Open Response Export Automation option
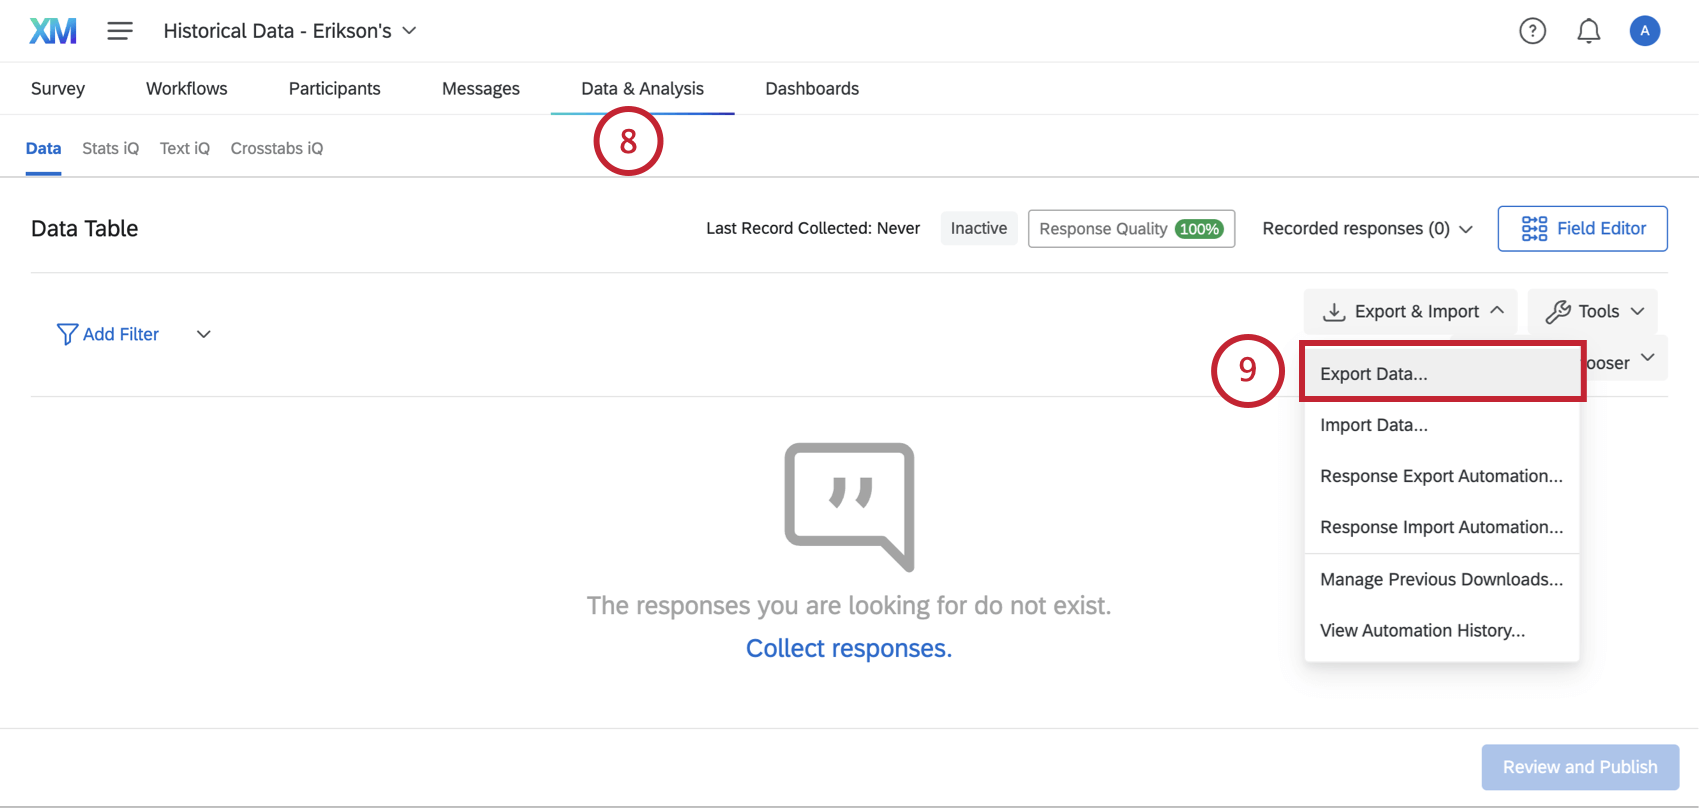 (1442, 476)
